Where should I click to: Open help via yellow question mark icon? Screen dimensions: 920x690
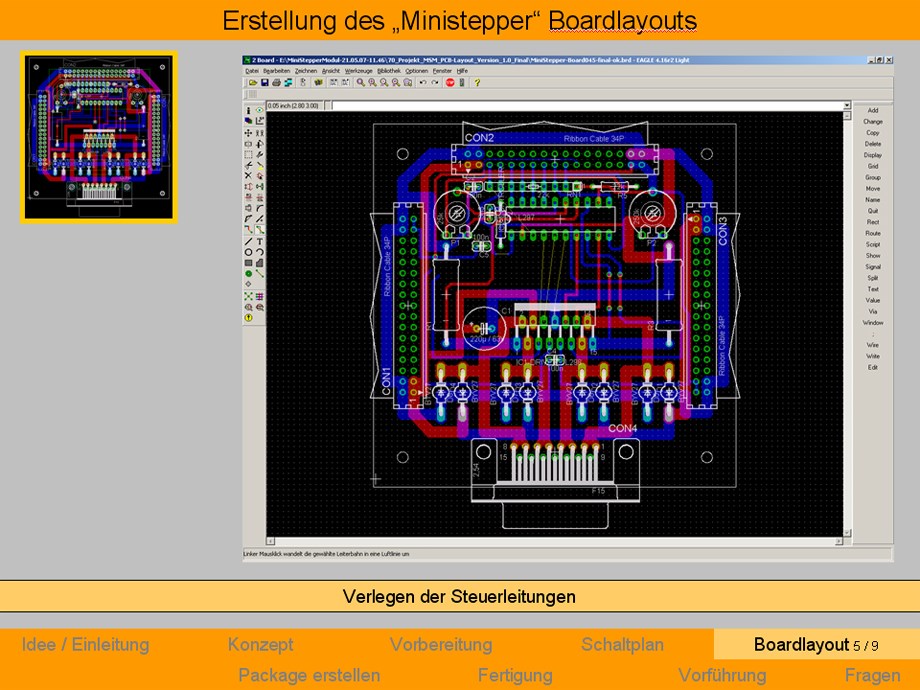(477, 83)
